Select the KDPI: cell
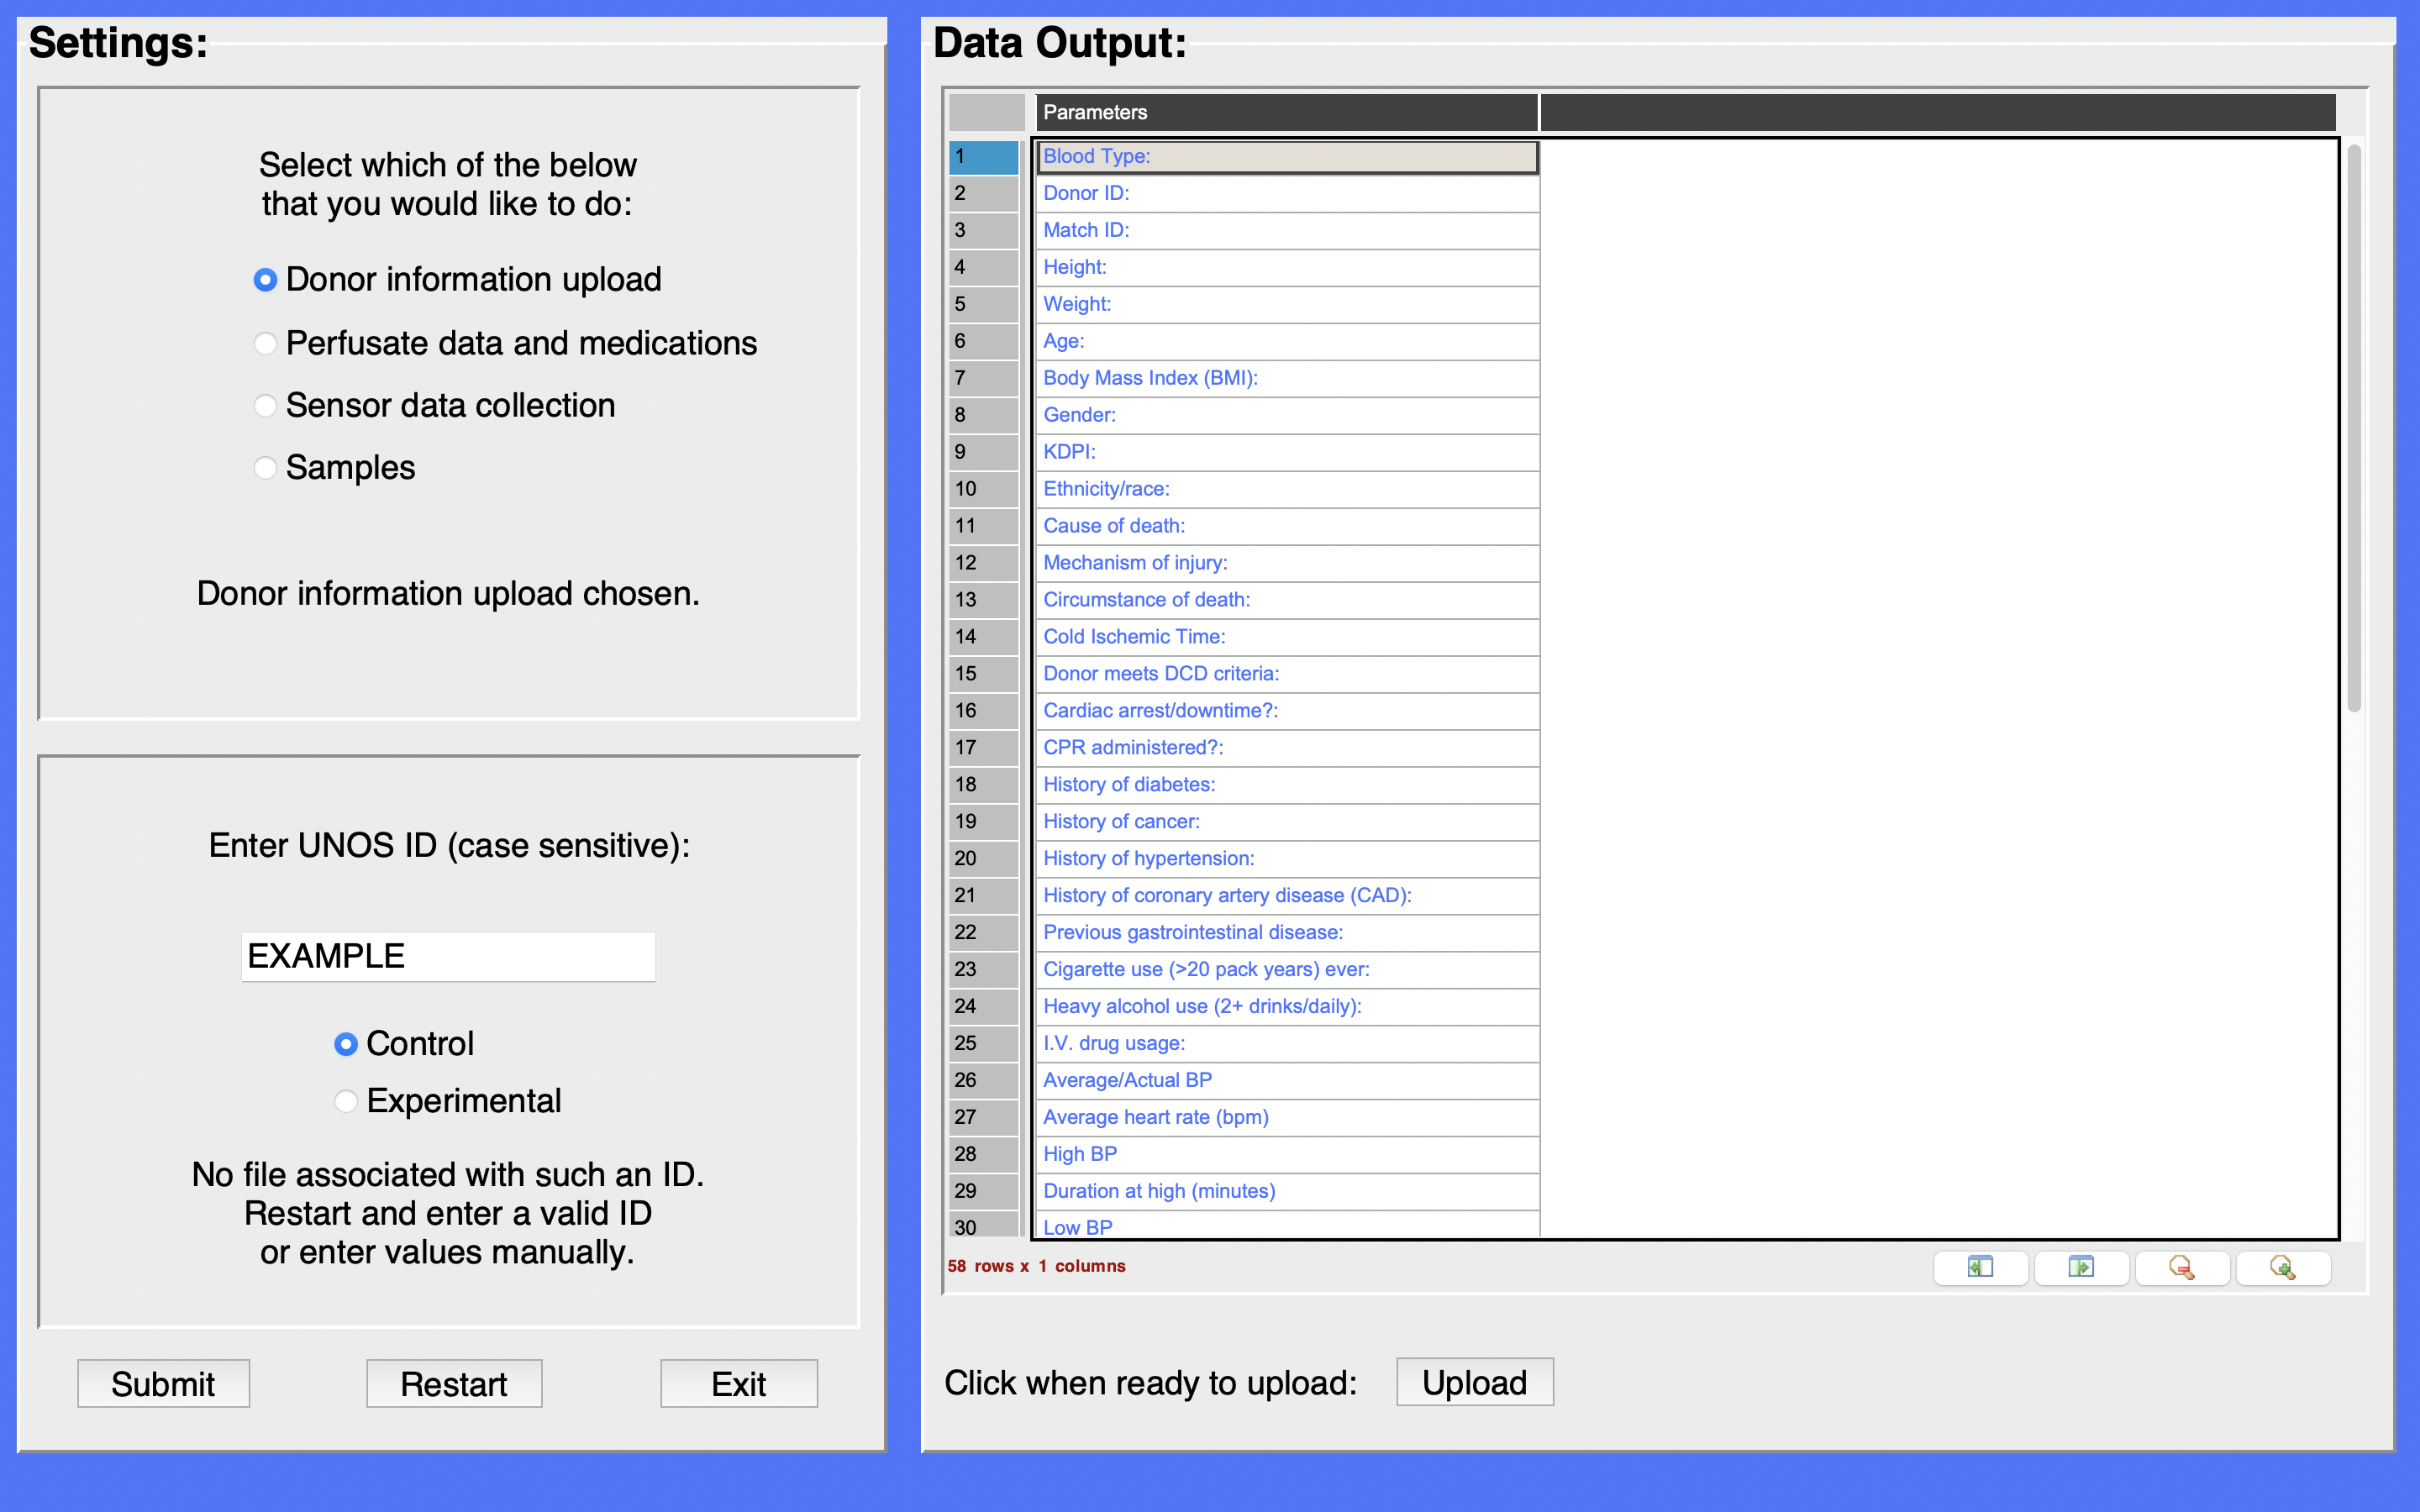 [1288, 453]
